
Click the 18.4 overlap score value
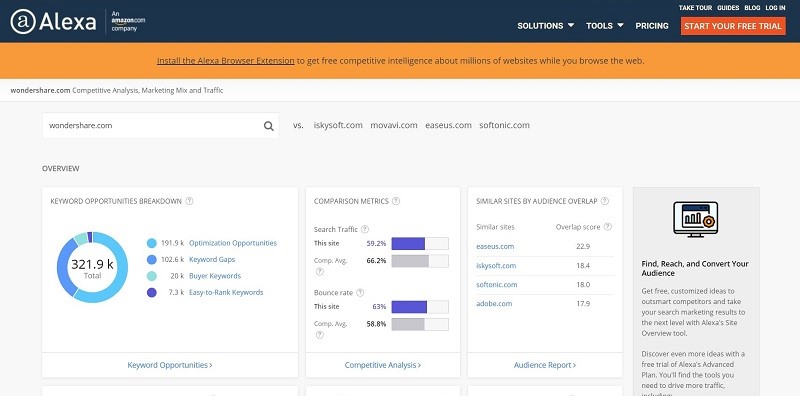(583, 266)
